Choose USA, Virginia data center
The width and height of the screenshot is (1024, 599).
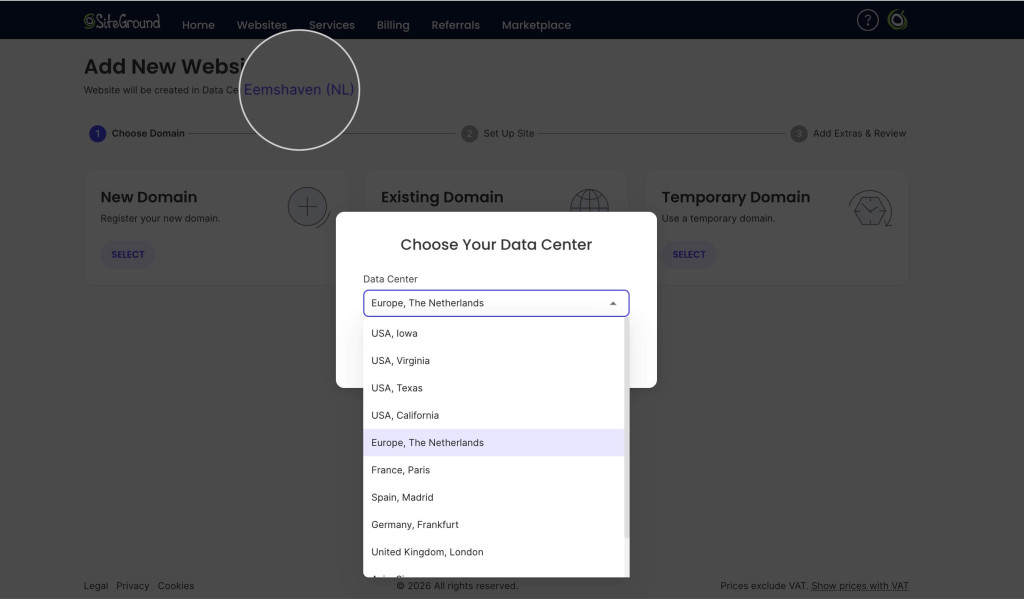pos(494,361)
